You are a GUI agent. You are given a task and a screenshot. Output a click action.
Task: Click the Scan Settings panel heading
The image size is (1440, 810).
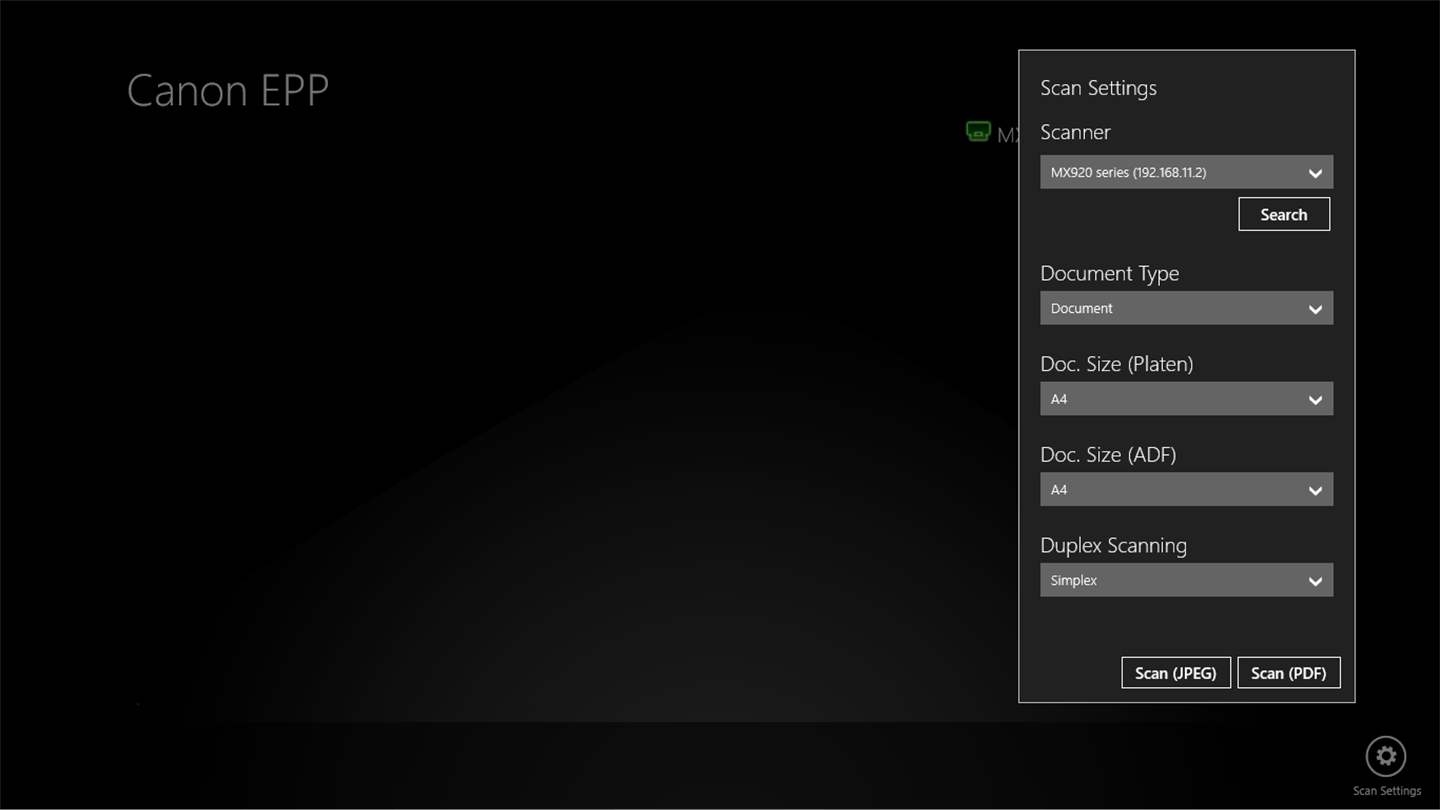[1098, 88]
